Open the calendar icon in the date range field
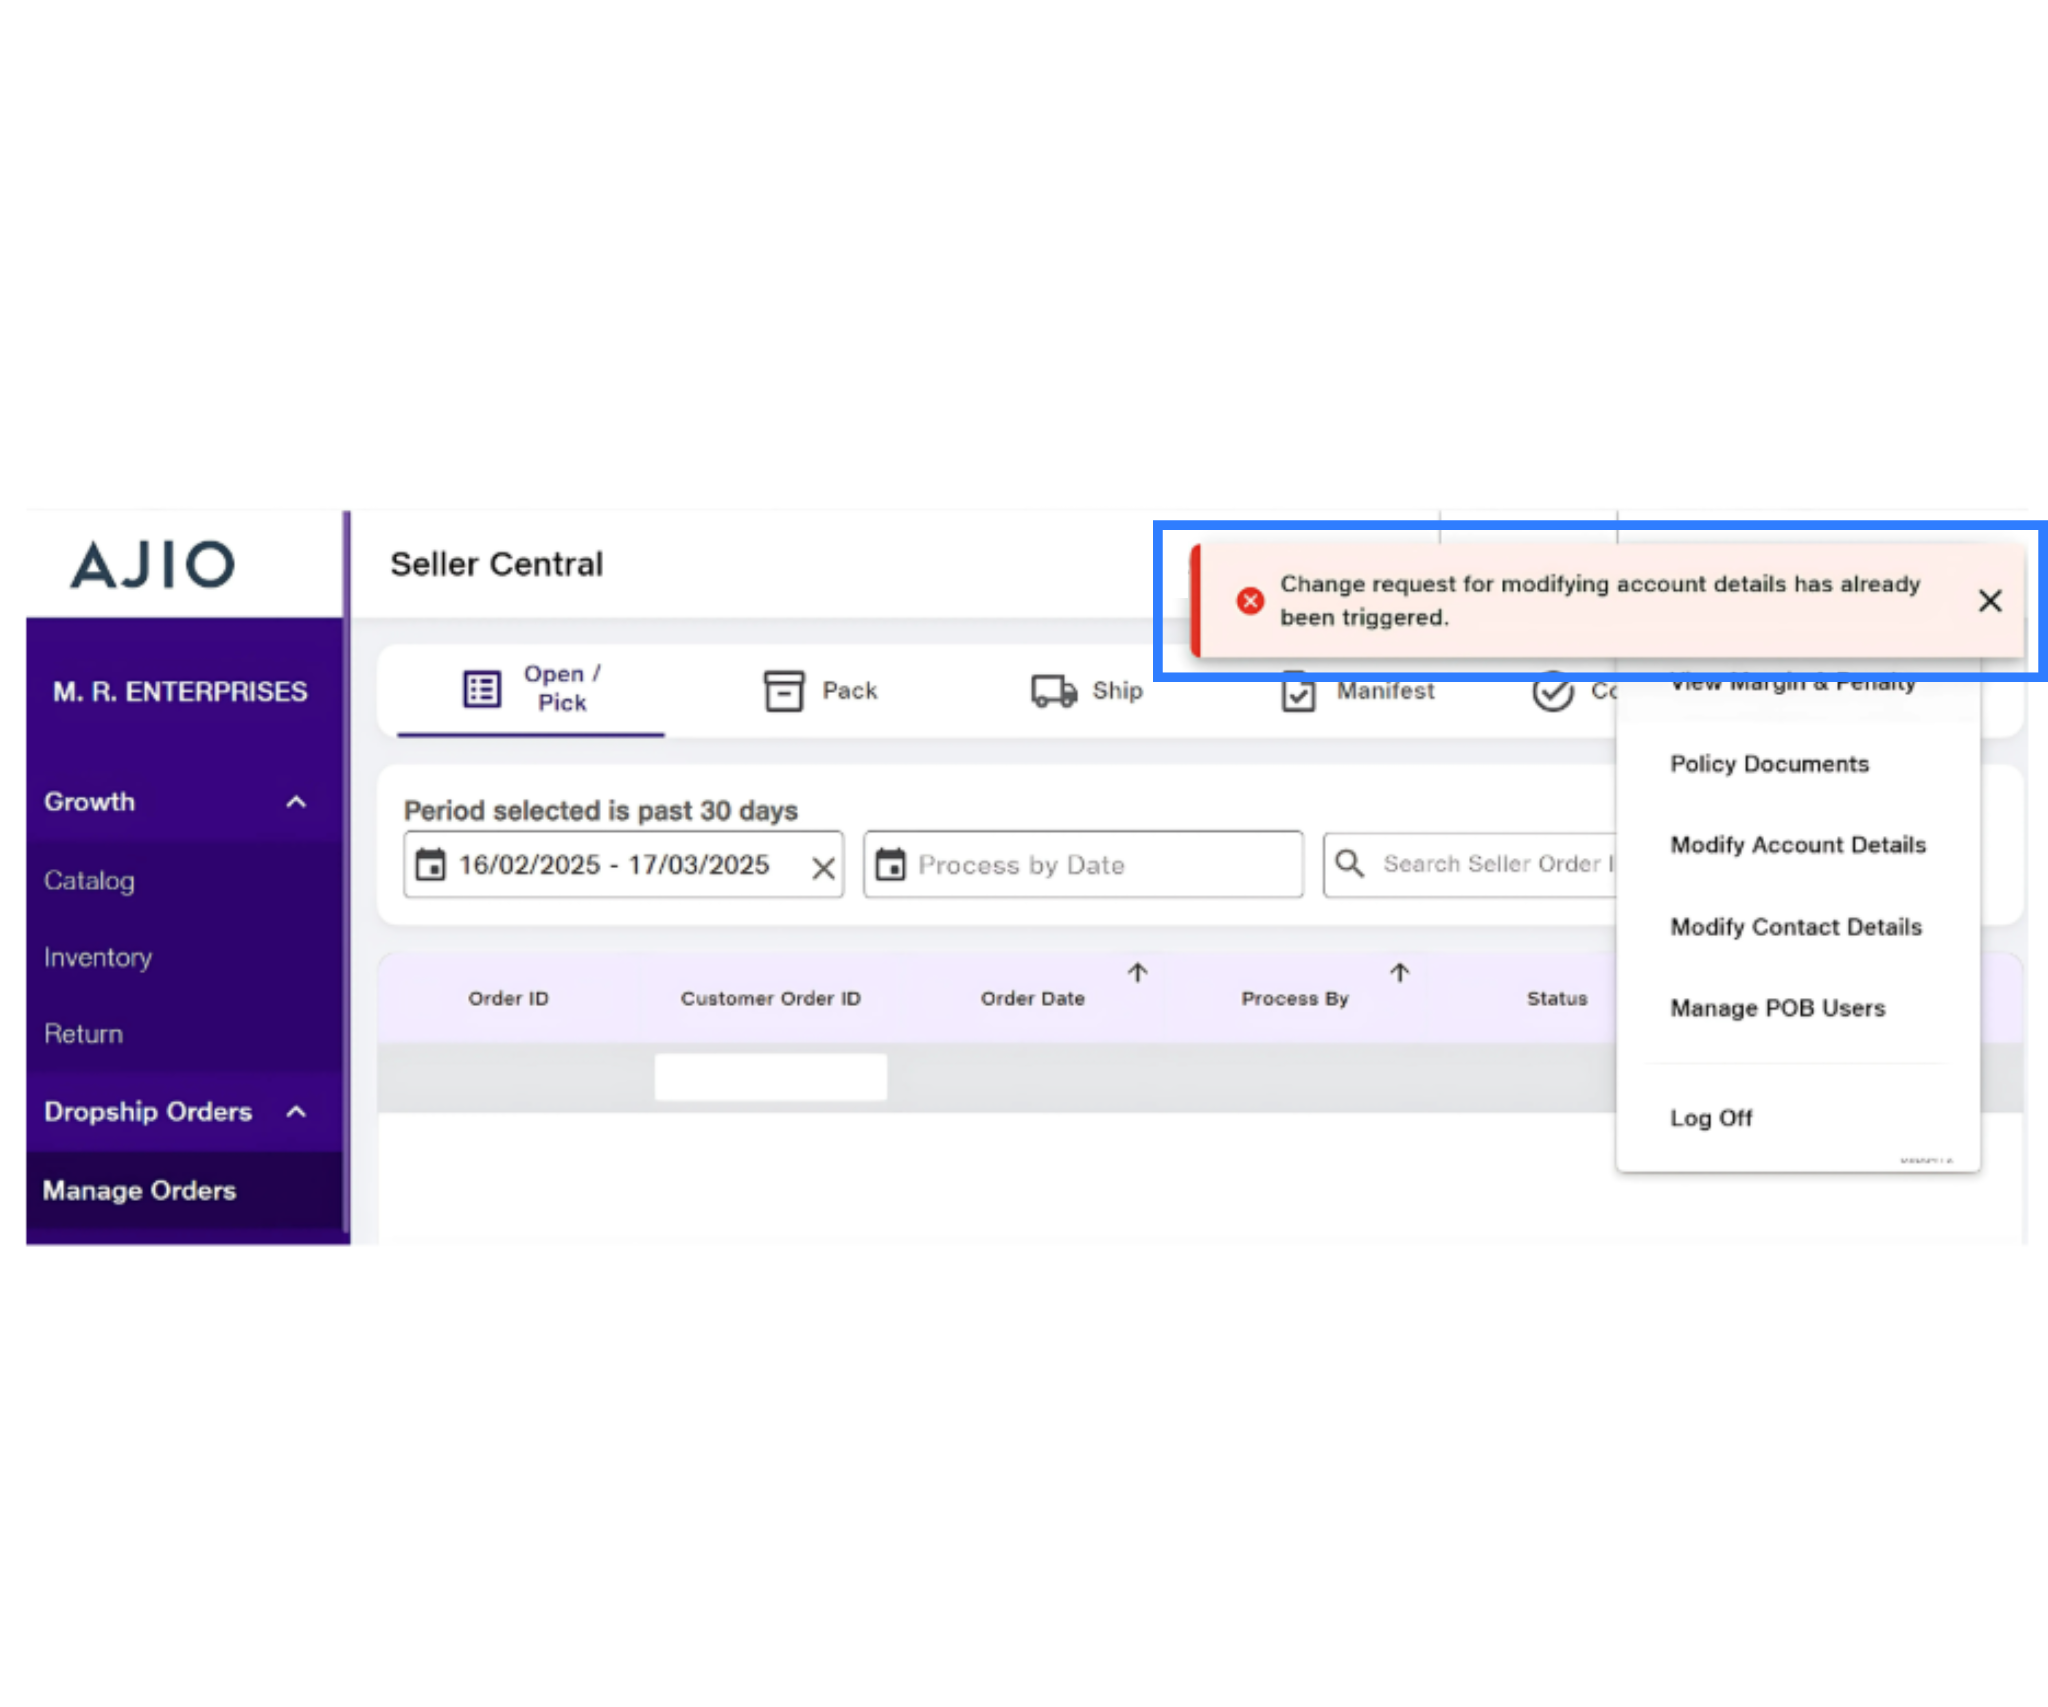The width and height of the screenshot is (2048, 1707). pyautogui.click(x=432, y=865)
